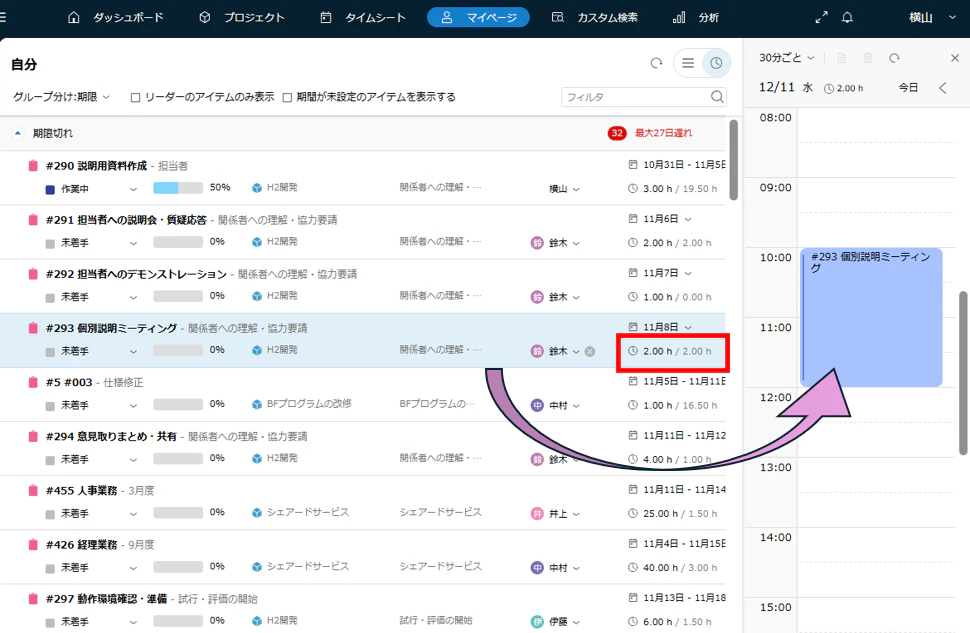The width and height of the screenshot is (970, 633).
Task: Click the document icon in timeline toolbar
Action: coord(841,58)
